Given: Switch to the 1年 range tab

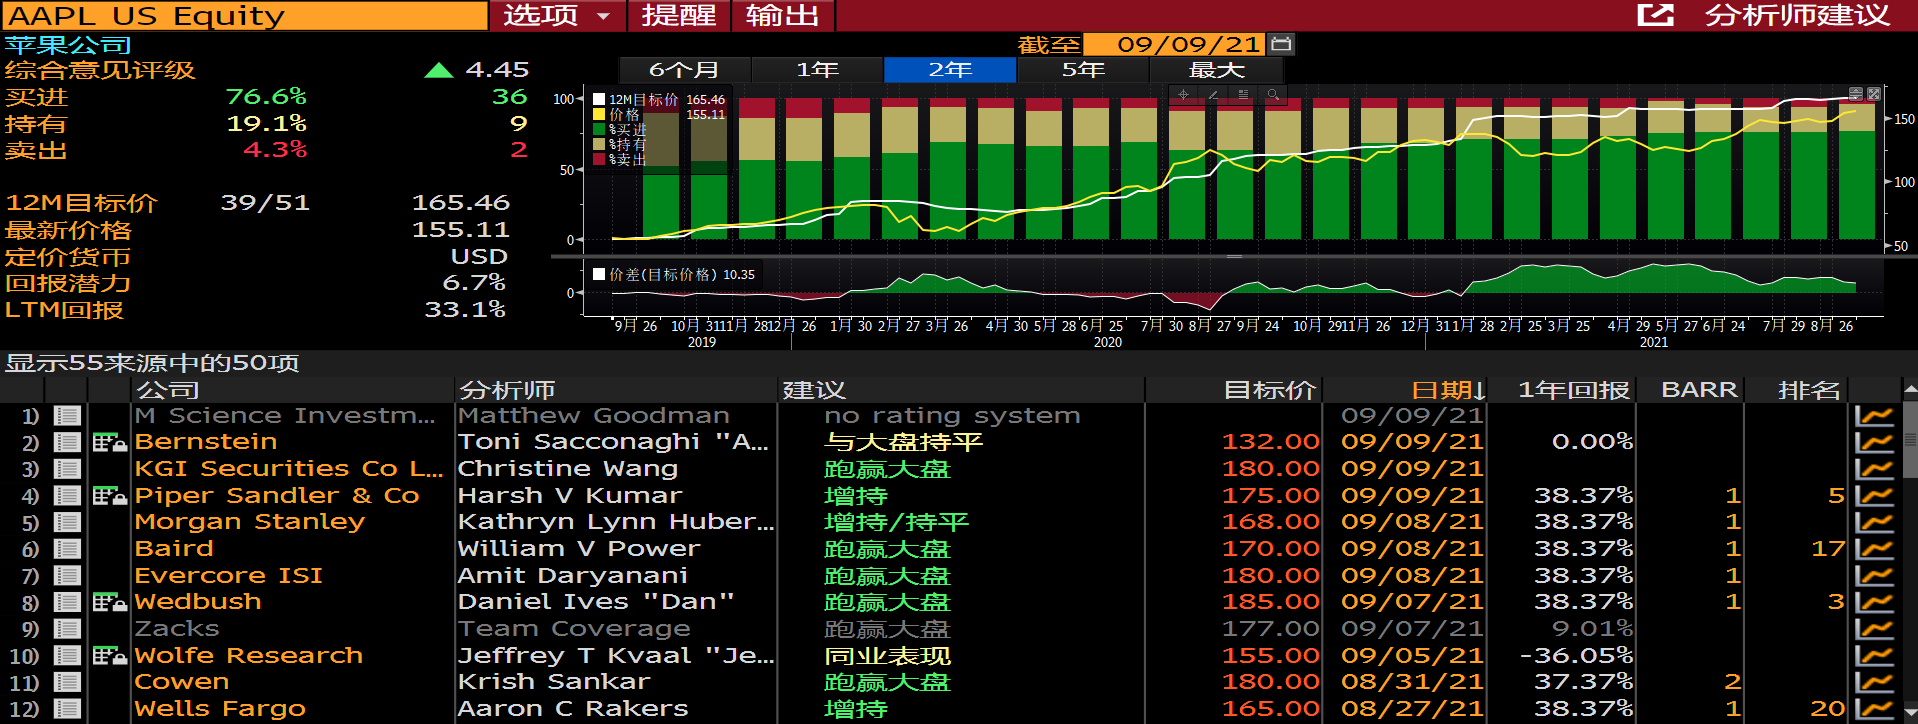Looking at the screenshot, I should click(817, 70).
